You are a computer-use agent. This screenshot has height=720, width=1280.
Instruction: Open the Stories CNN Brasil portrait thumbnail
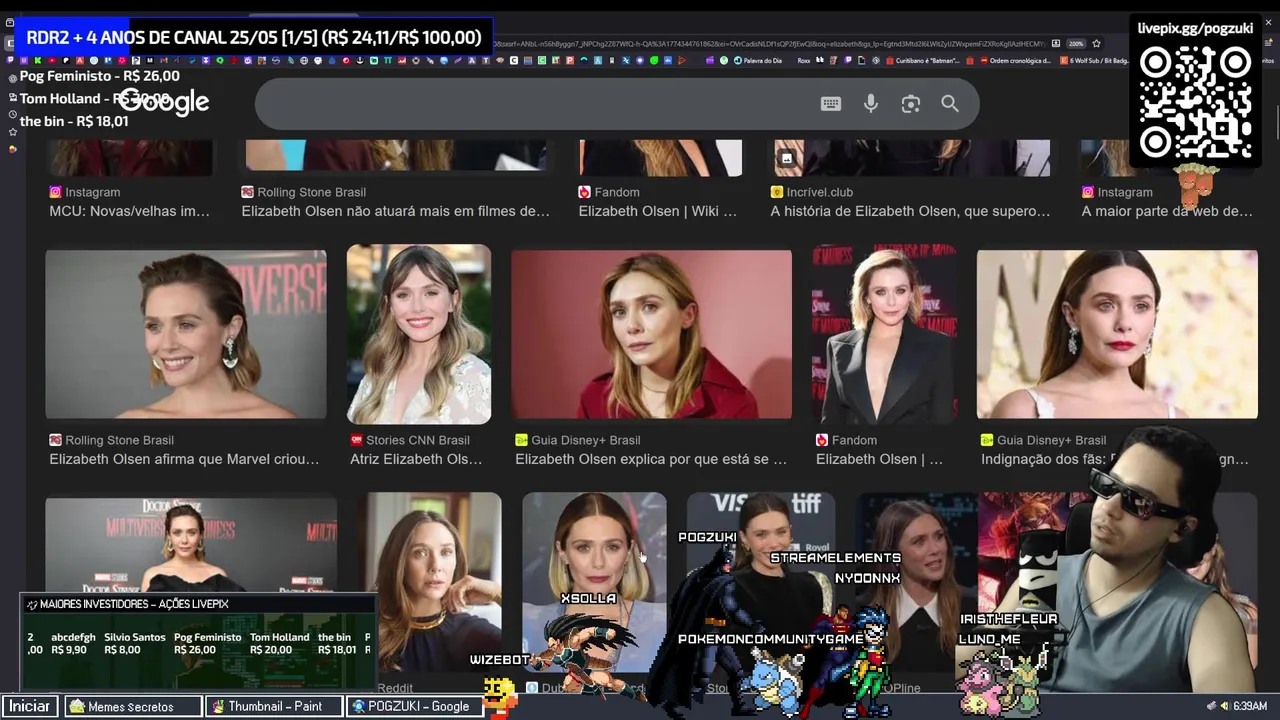click(x=419, y=334)
